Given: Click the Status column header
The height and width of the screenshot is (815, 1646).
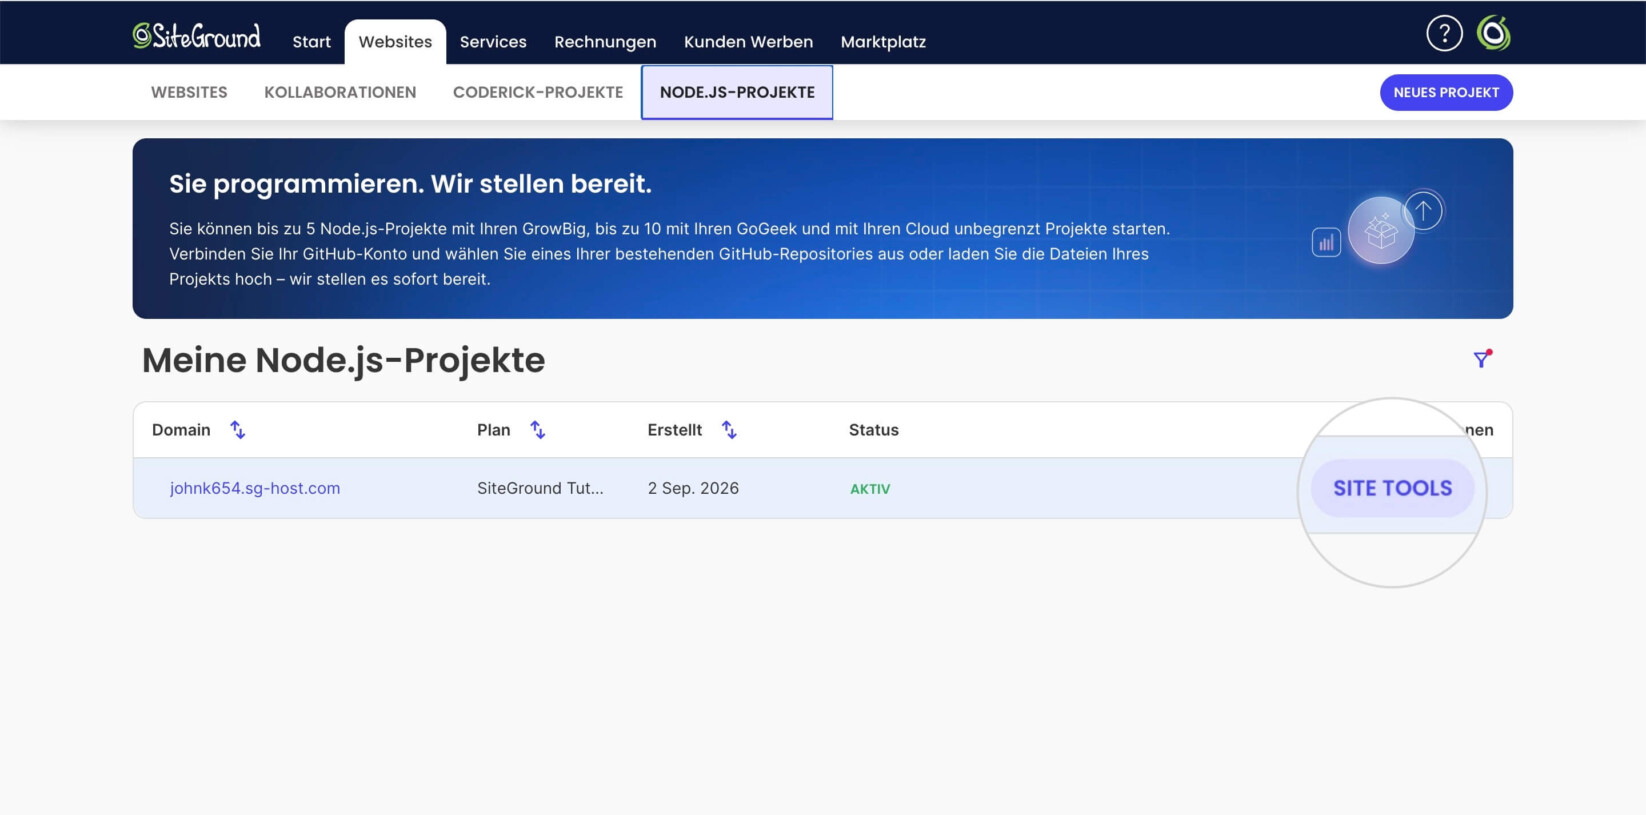Looking at the screenshot, I should click(x=874, y=430).
